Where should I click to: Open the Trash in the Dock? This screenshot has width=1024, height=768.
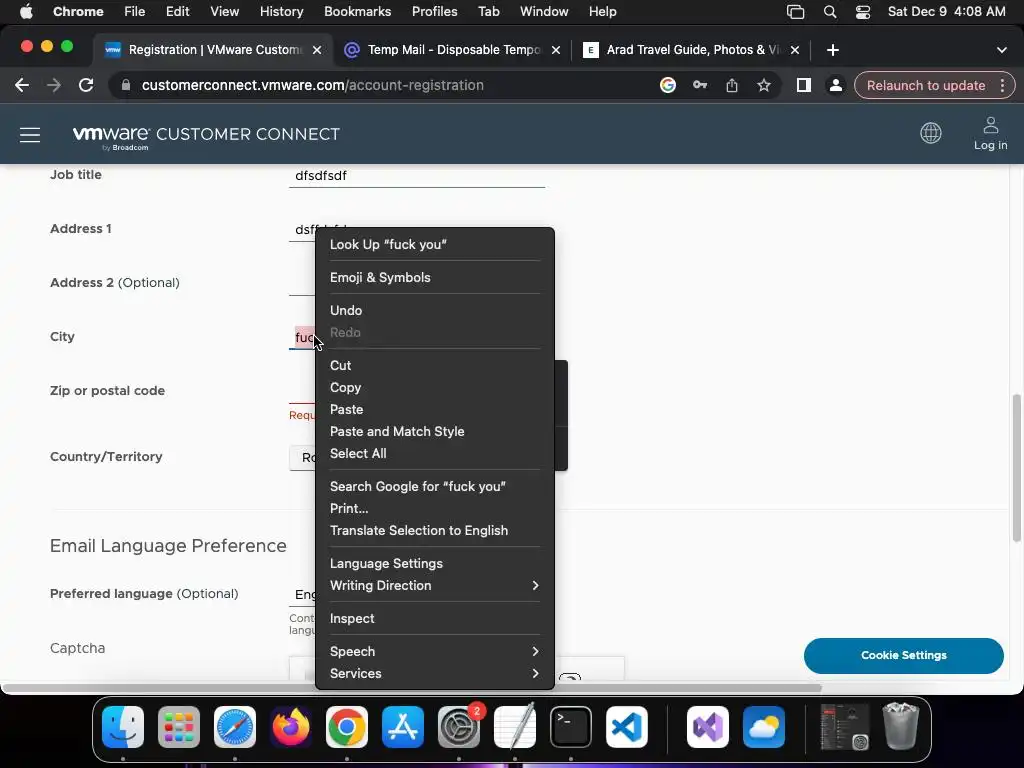(x=901, y=726)
